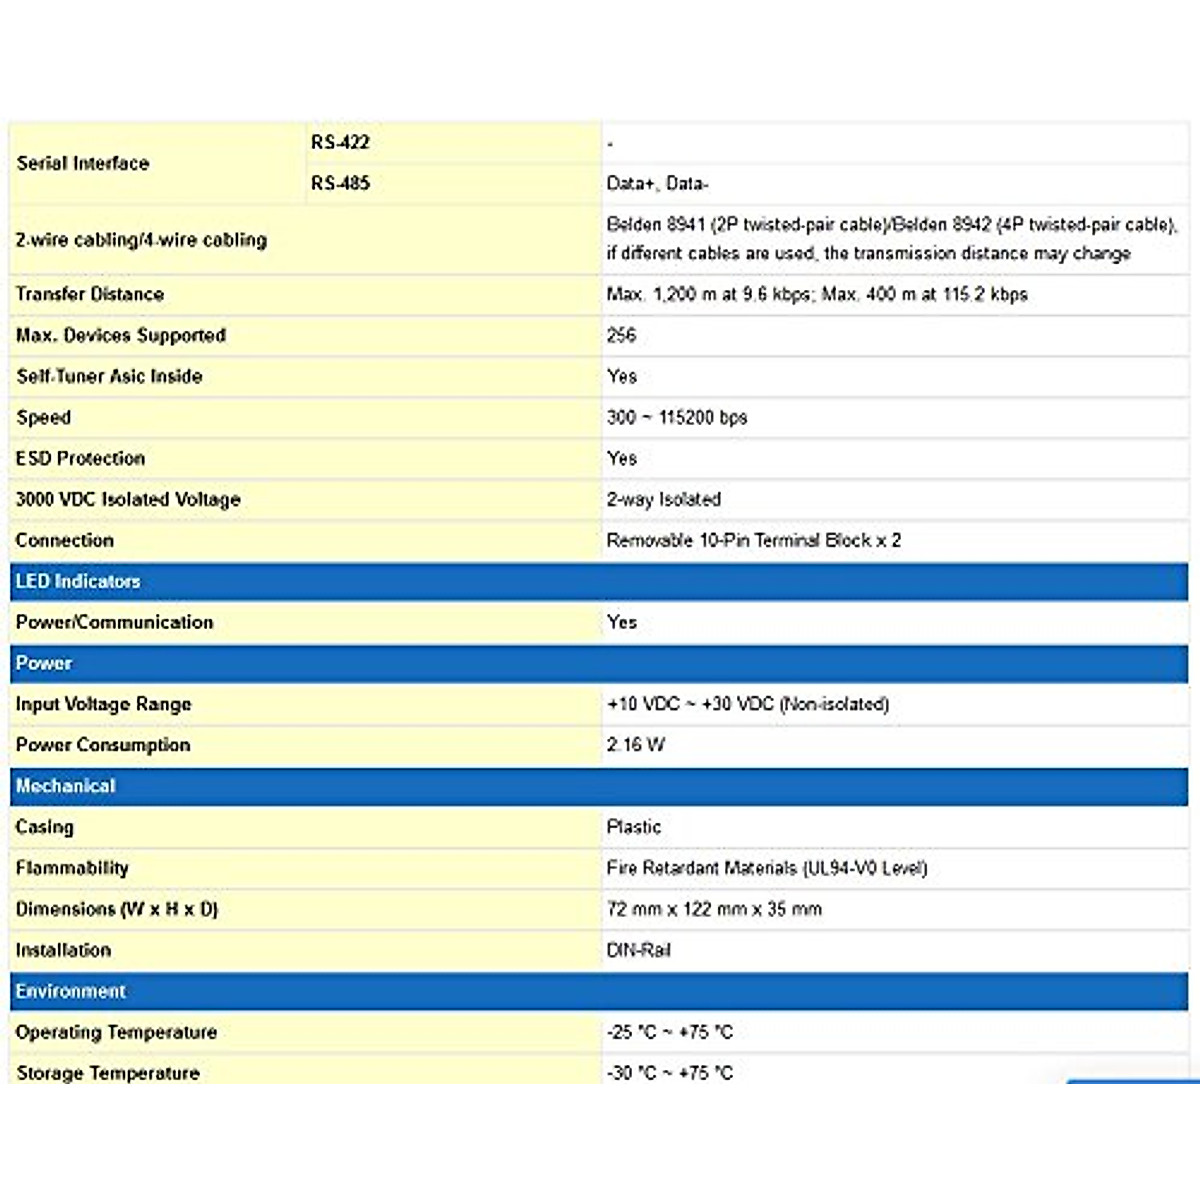Select the Power section header
1200x1200 pixels.
44,663
